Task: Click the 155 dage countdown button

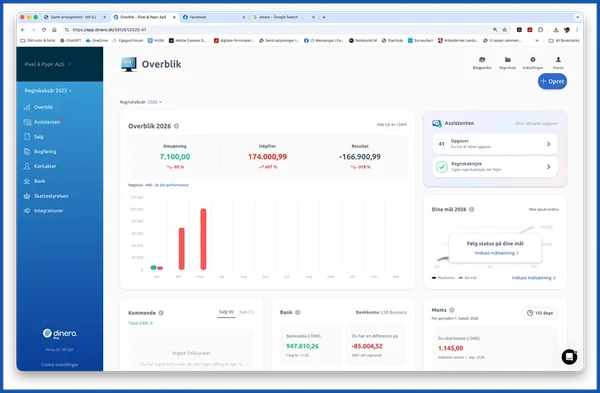Action: click(540, 313)
